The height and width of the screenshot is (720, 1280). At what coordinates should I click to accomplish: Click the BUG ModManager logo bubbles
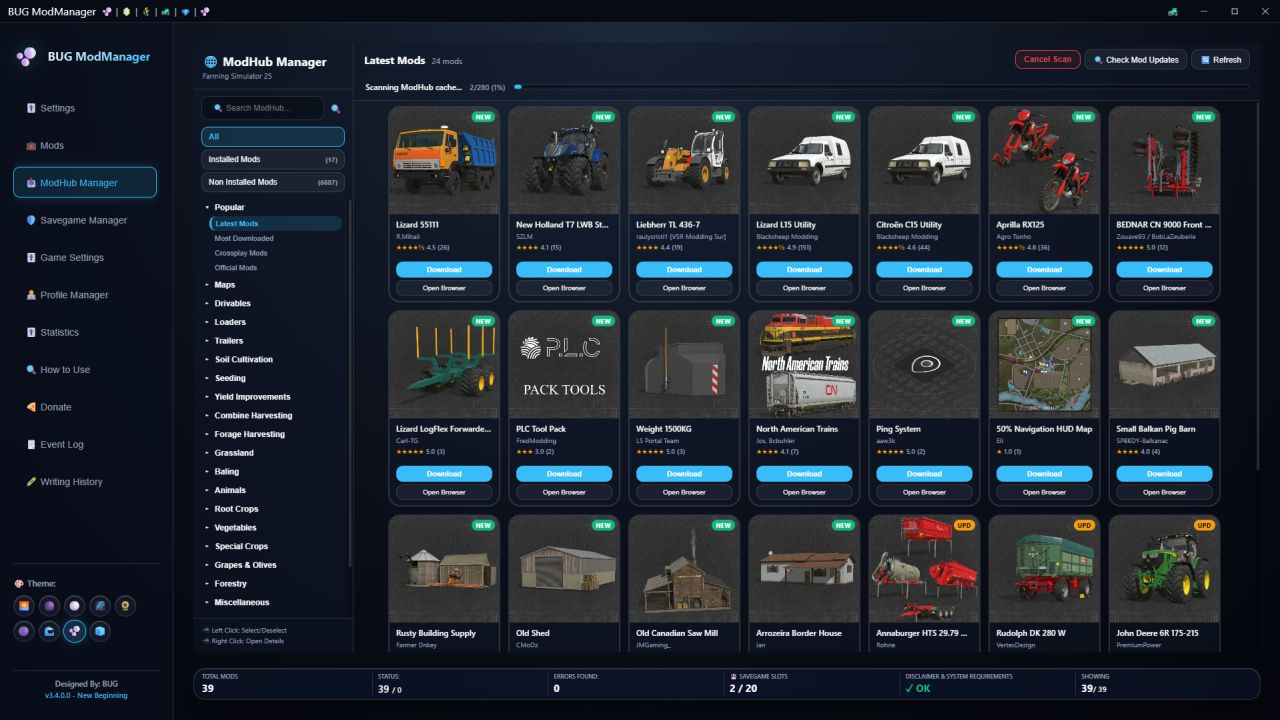(27, 57)
